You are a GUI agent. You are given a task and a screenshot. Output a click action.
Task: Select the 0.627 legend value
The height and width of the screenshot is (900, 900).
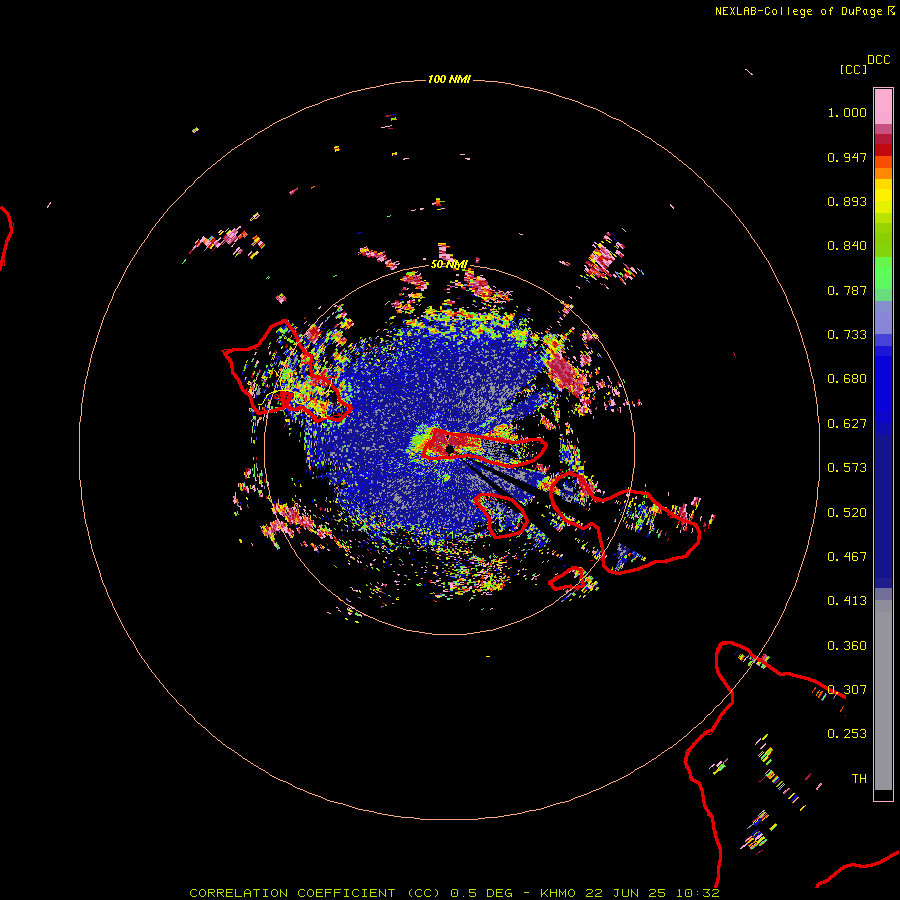847,424
